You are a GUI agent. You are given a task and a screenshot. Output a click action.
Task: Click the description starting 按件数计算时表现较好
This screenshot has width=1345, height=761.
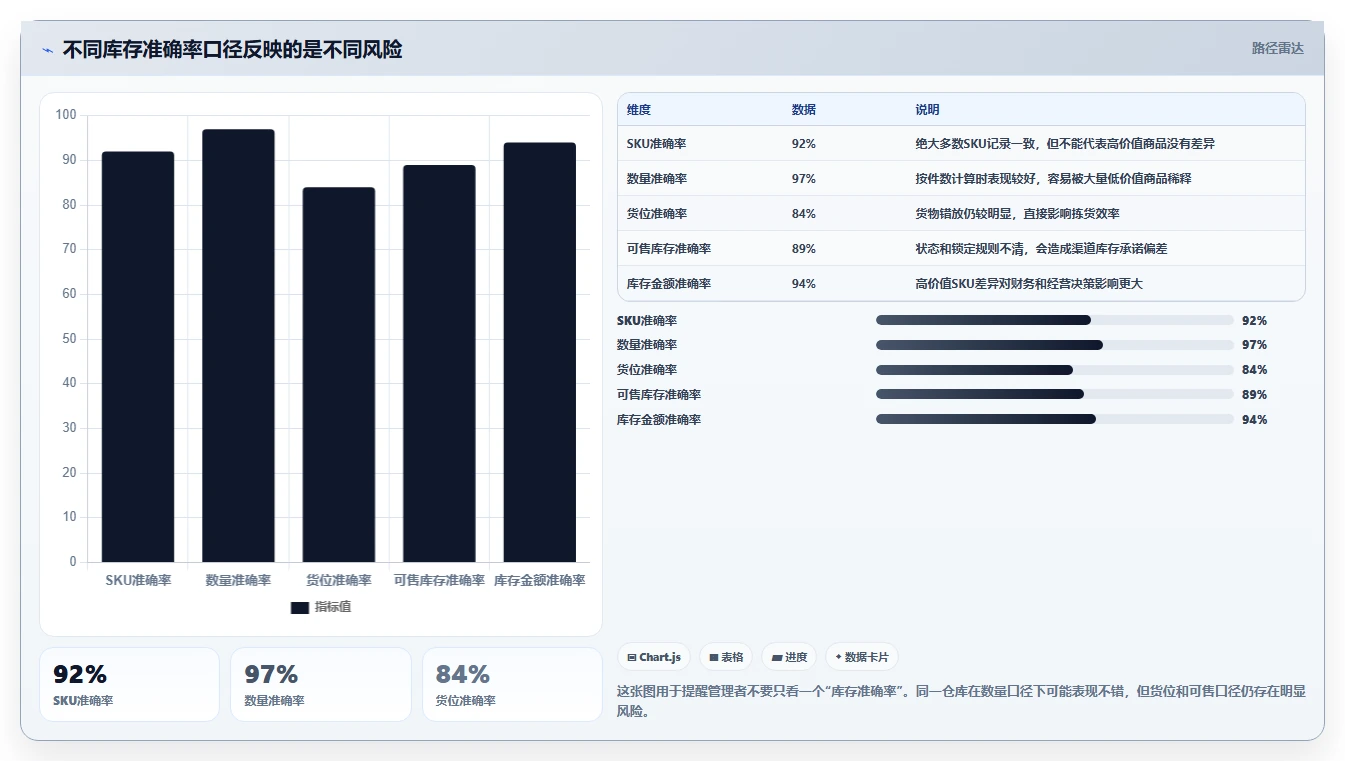pos(1053,179)
